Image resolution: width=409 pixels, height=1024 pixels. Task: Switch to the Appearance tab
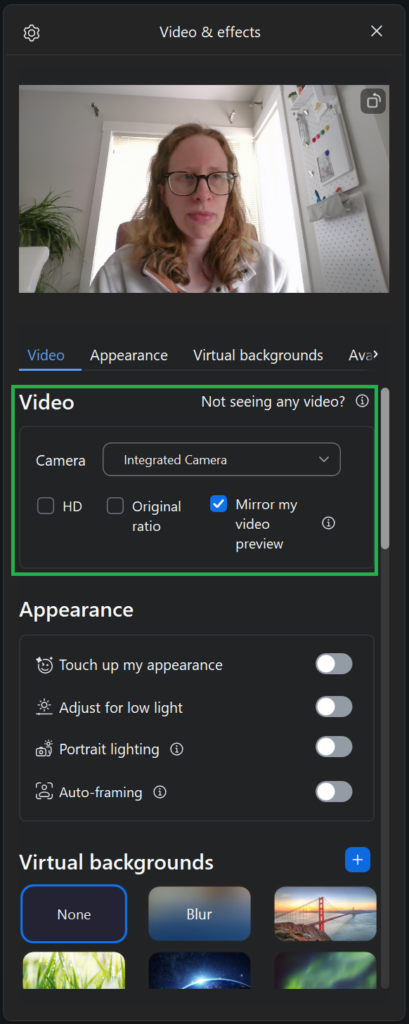coord(129,355)
